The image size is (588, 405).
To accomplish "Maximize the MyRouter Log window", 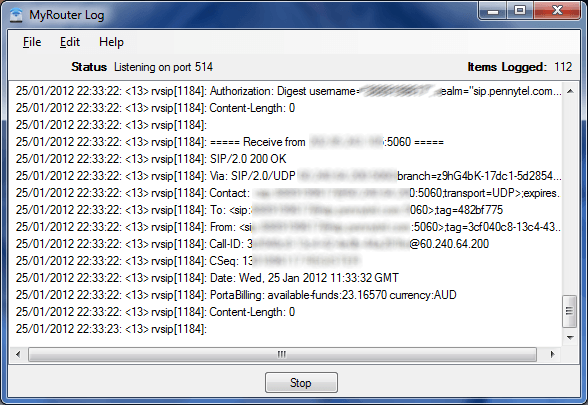I will coord(520,10).
